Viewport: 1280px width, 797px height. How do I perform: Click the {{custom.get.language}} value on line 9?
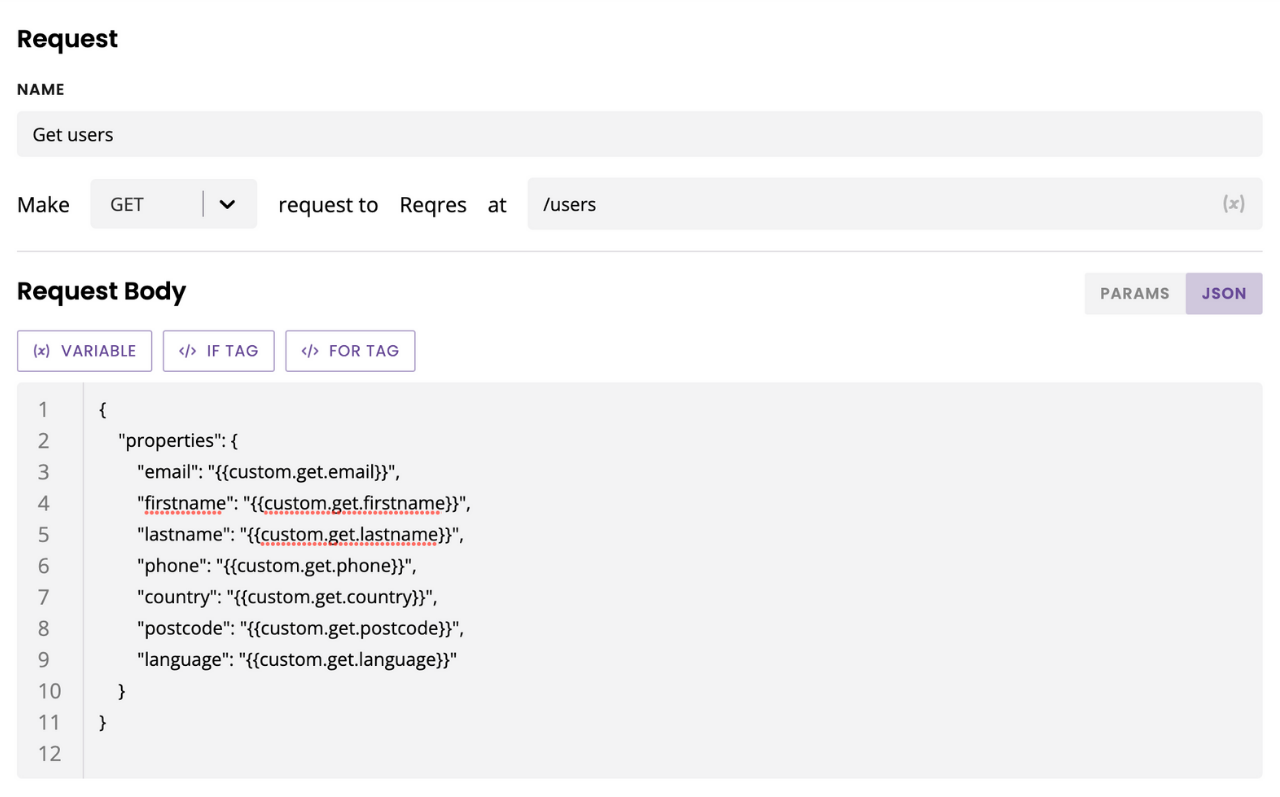click(346, 660)
